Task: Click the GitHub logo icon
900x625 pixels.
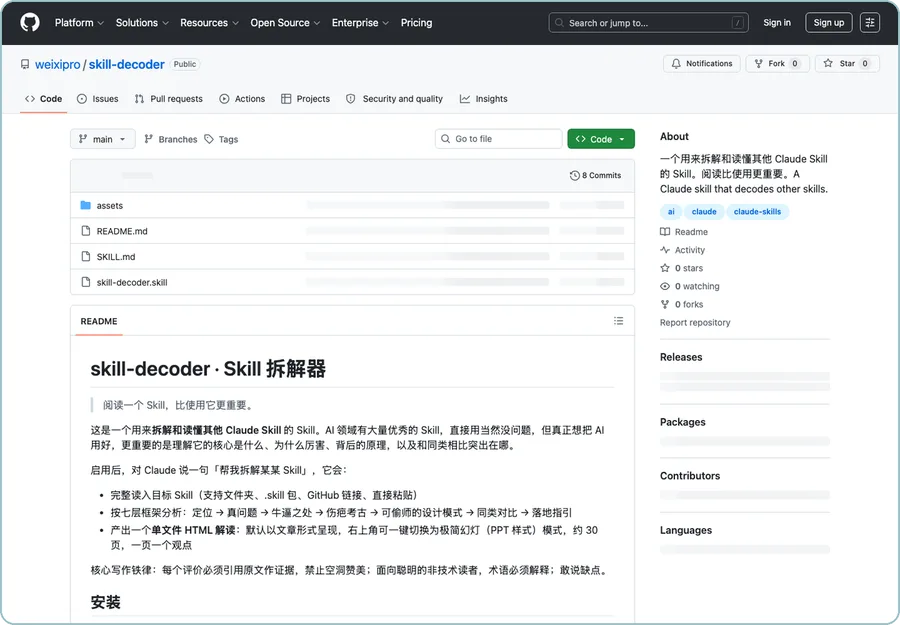Action: [x=30, y=22]
